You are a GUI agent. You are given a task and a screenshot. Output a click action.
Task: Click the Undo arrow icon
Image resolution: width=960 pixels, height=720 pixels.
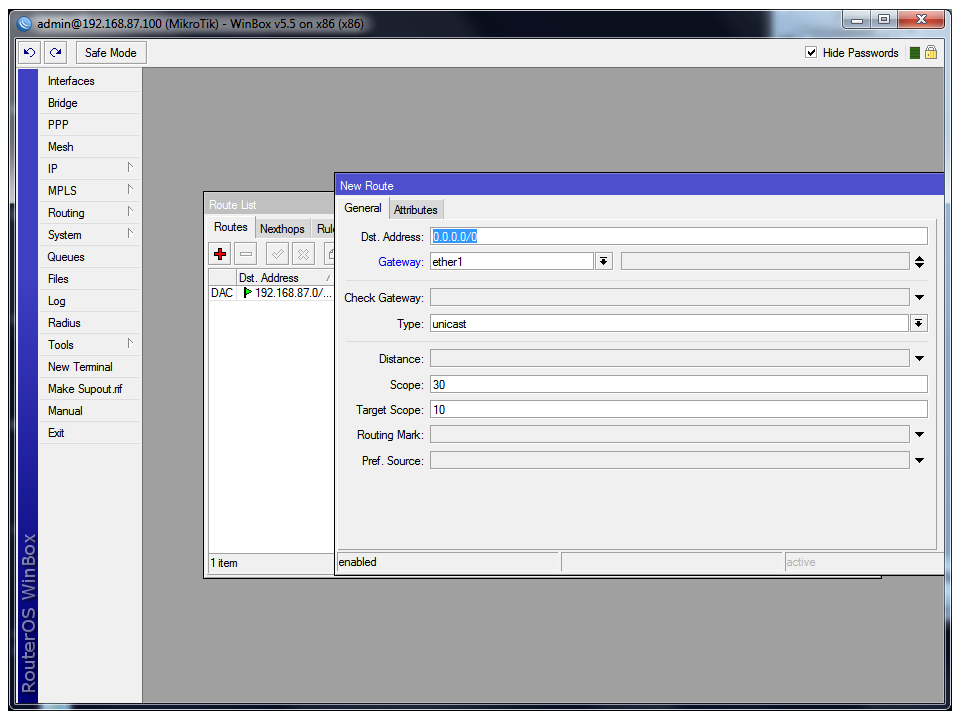click(30, 53)
